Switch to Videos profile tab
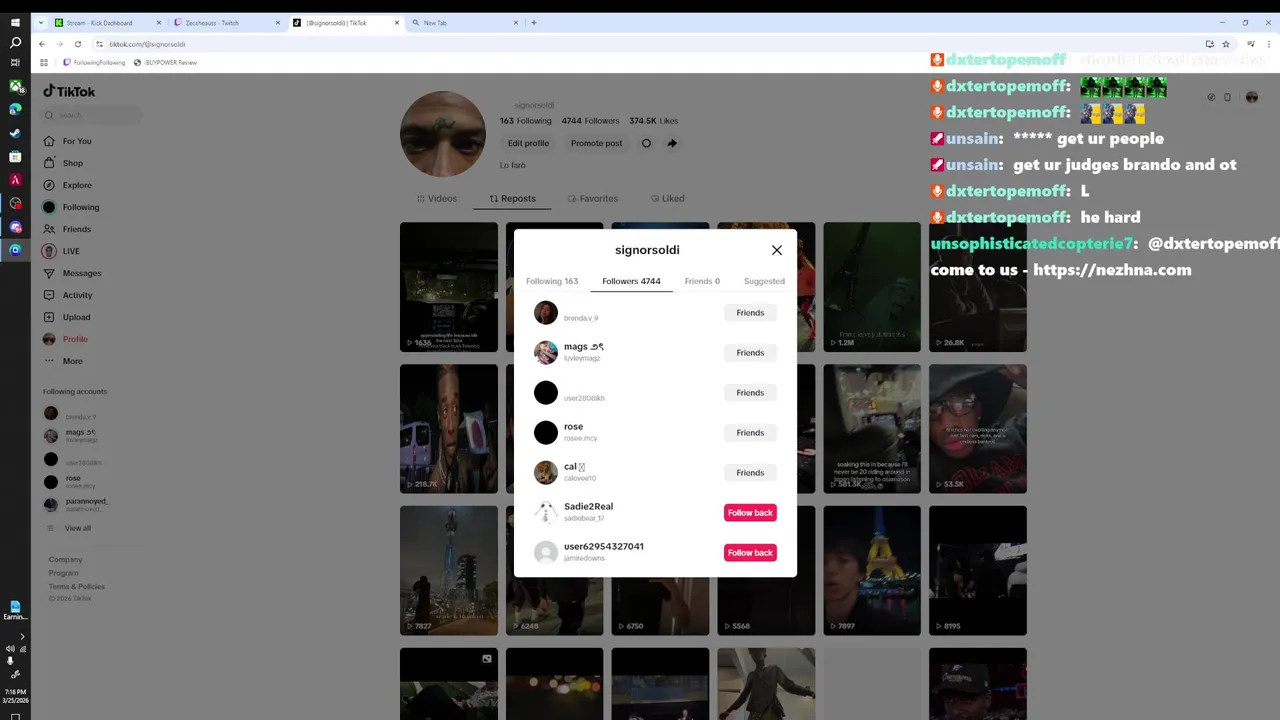Image resolution: width=1280 pixels, height=720 pixels. point(437,198)
